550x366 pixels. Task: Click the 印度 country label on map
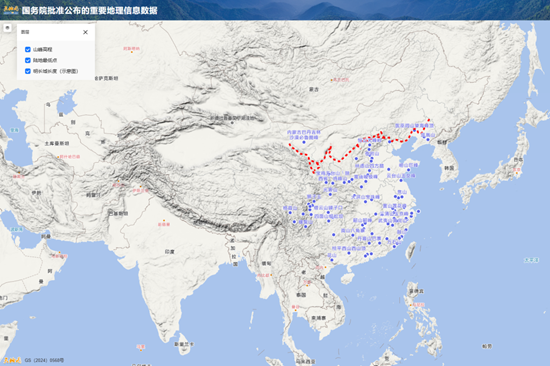pyautogui.click(x=170, y=252)
